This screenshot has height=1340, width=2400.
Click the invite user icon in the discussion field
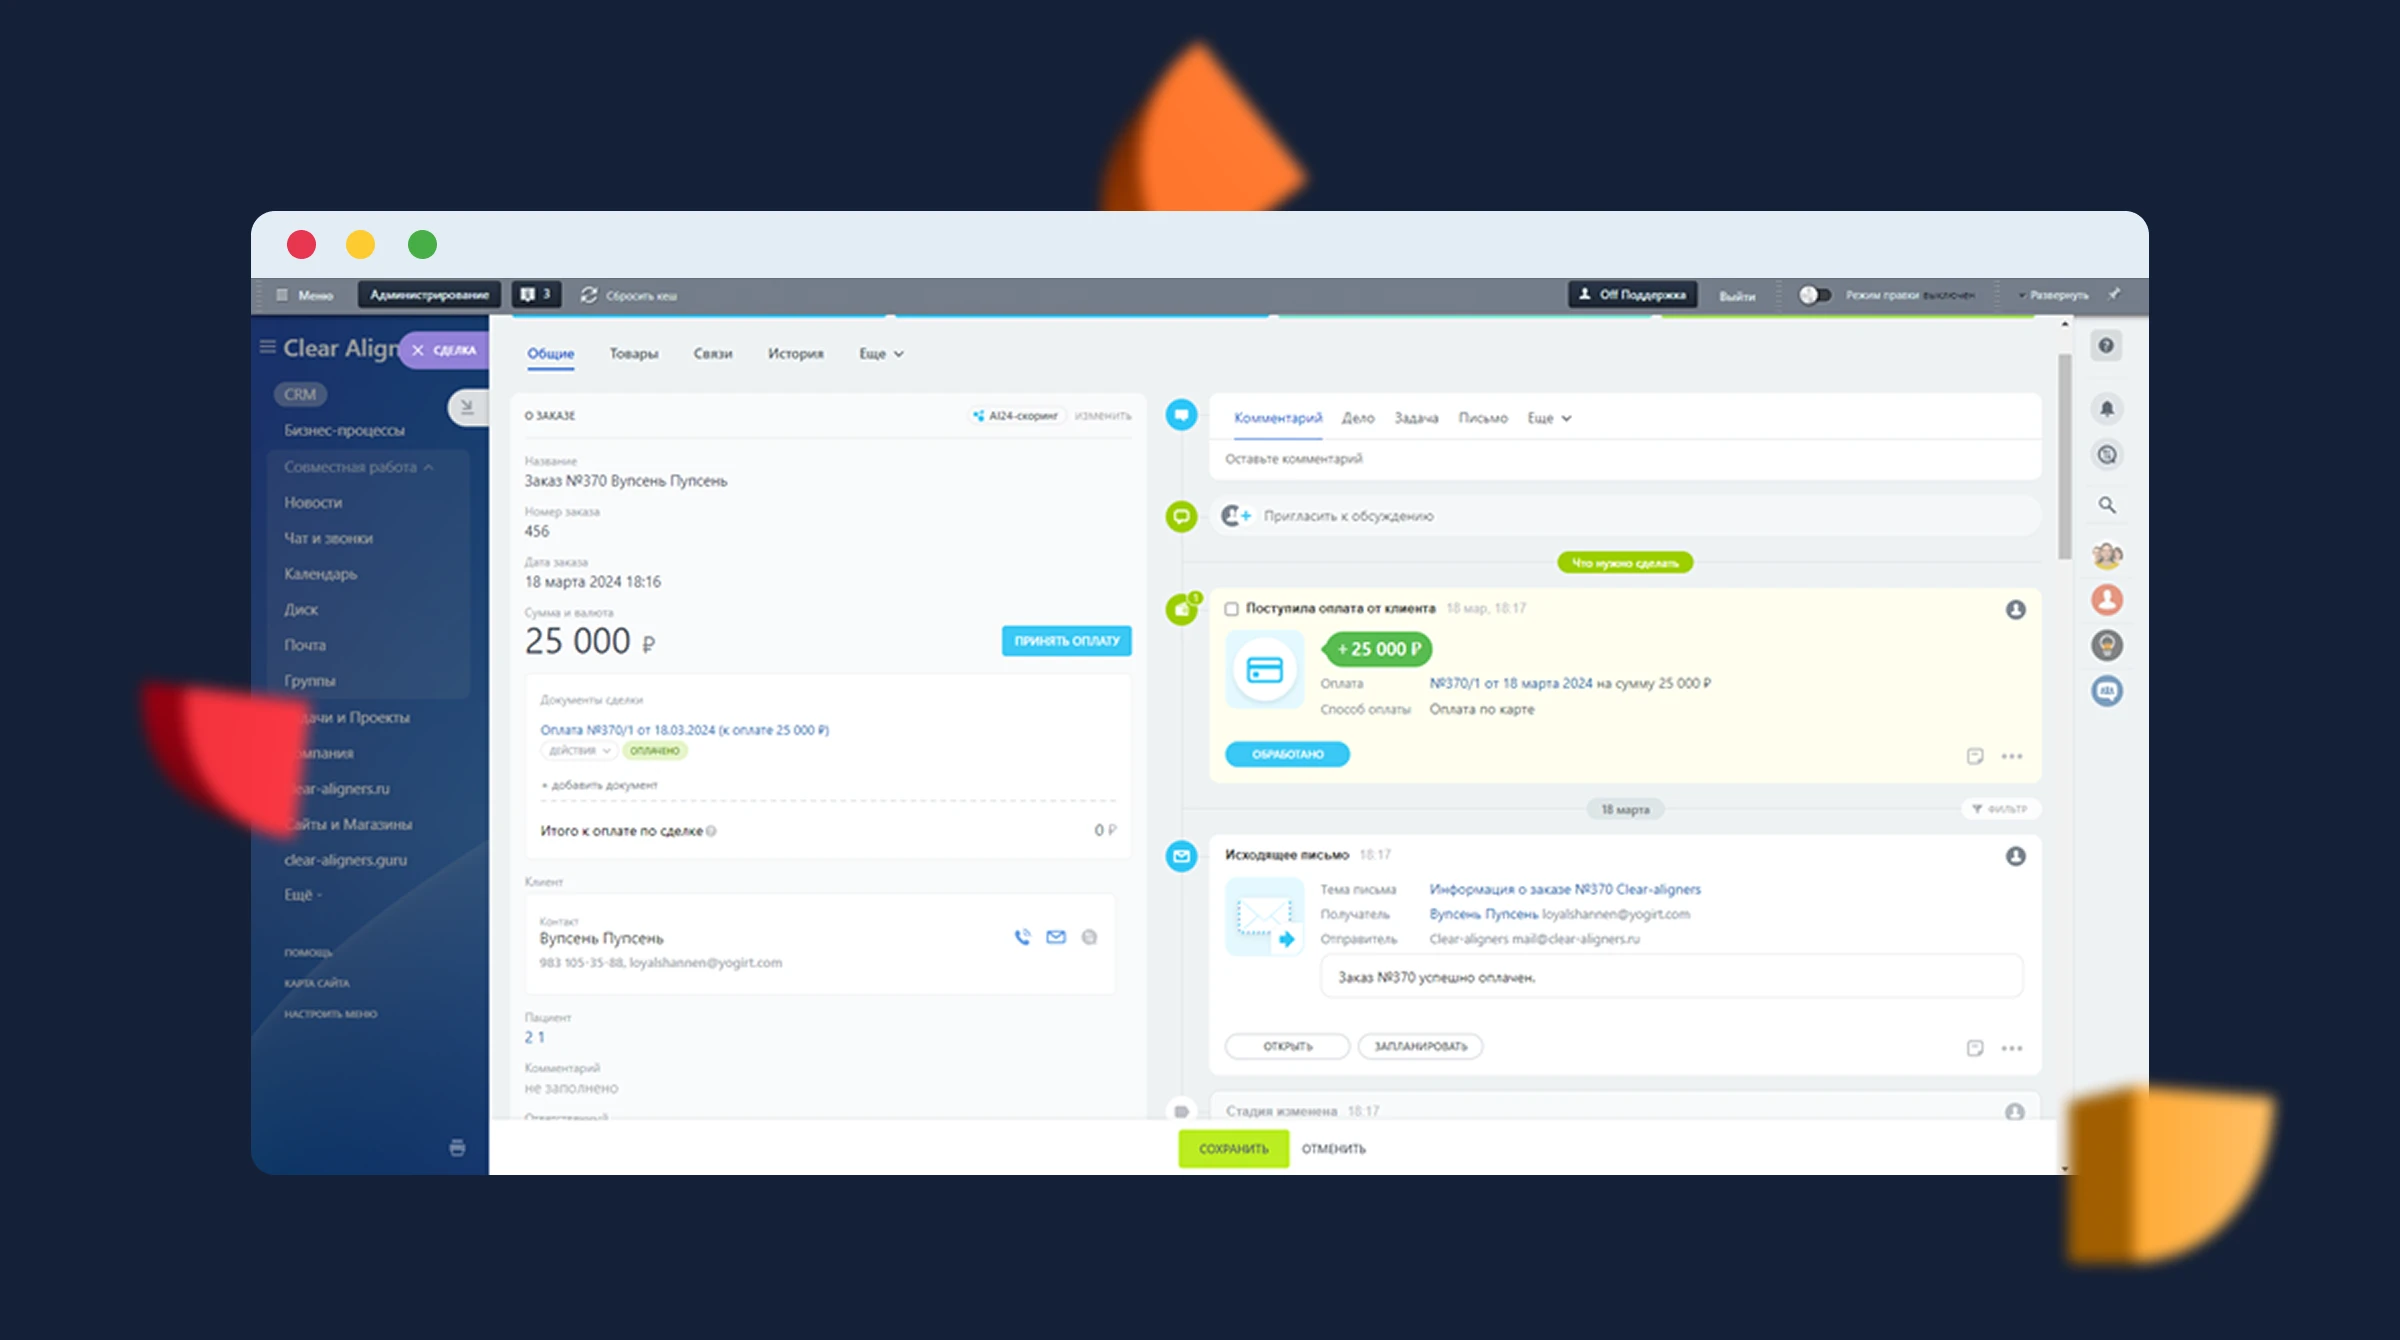pyautogui.click(x=1236, y=516)
